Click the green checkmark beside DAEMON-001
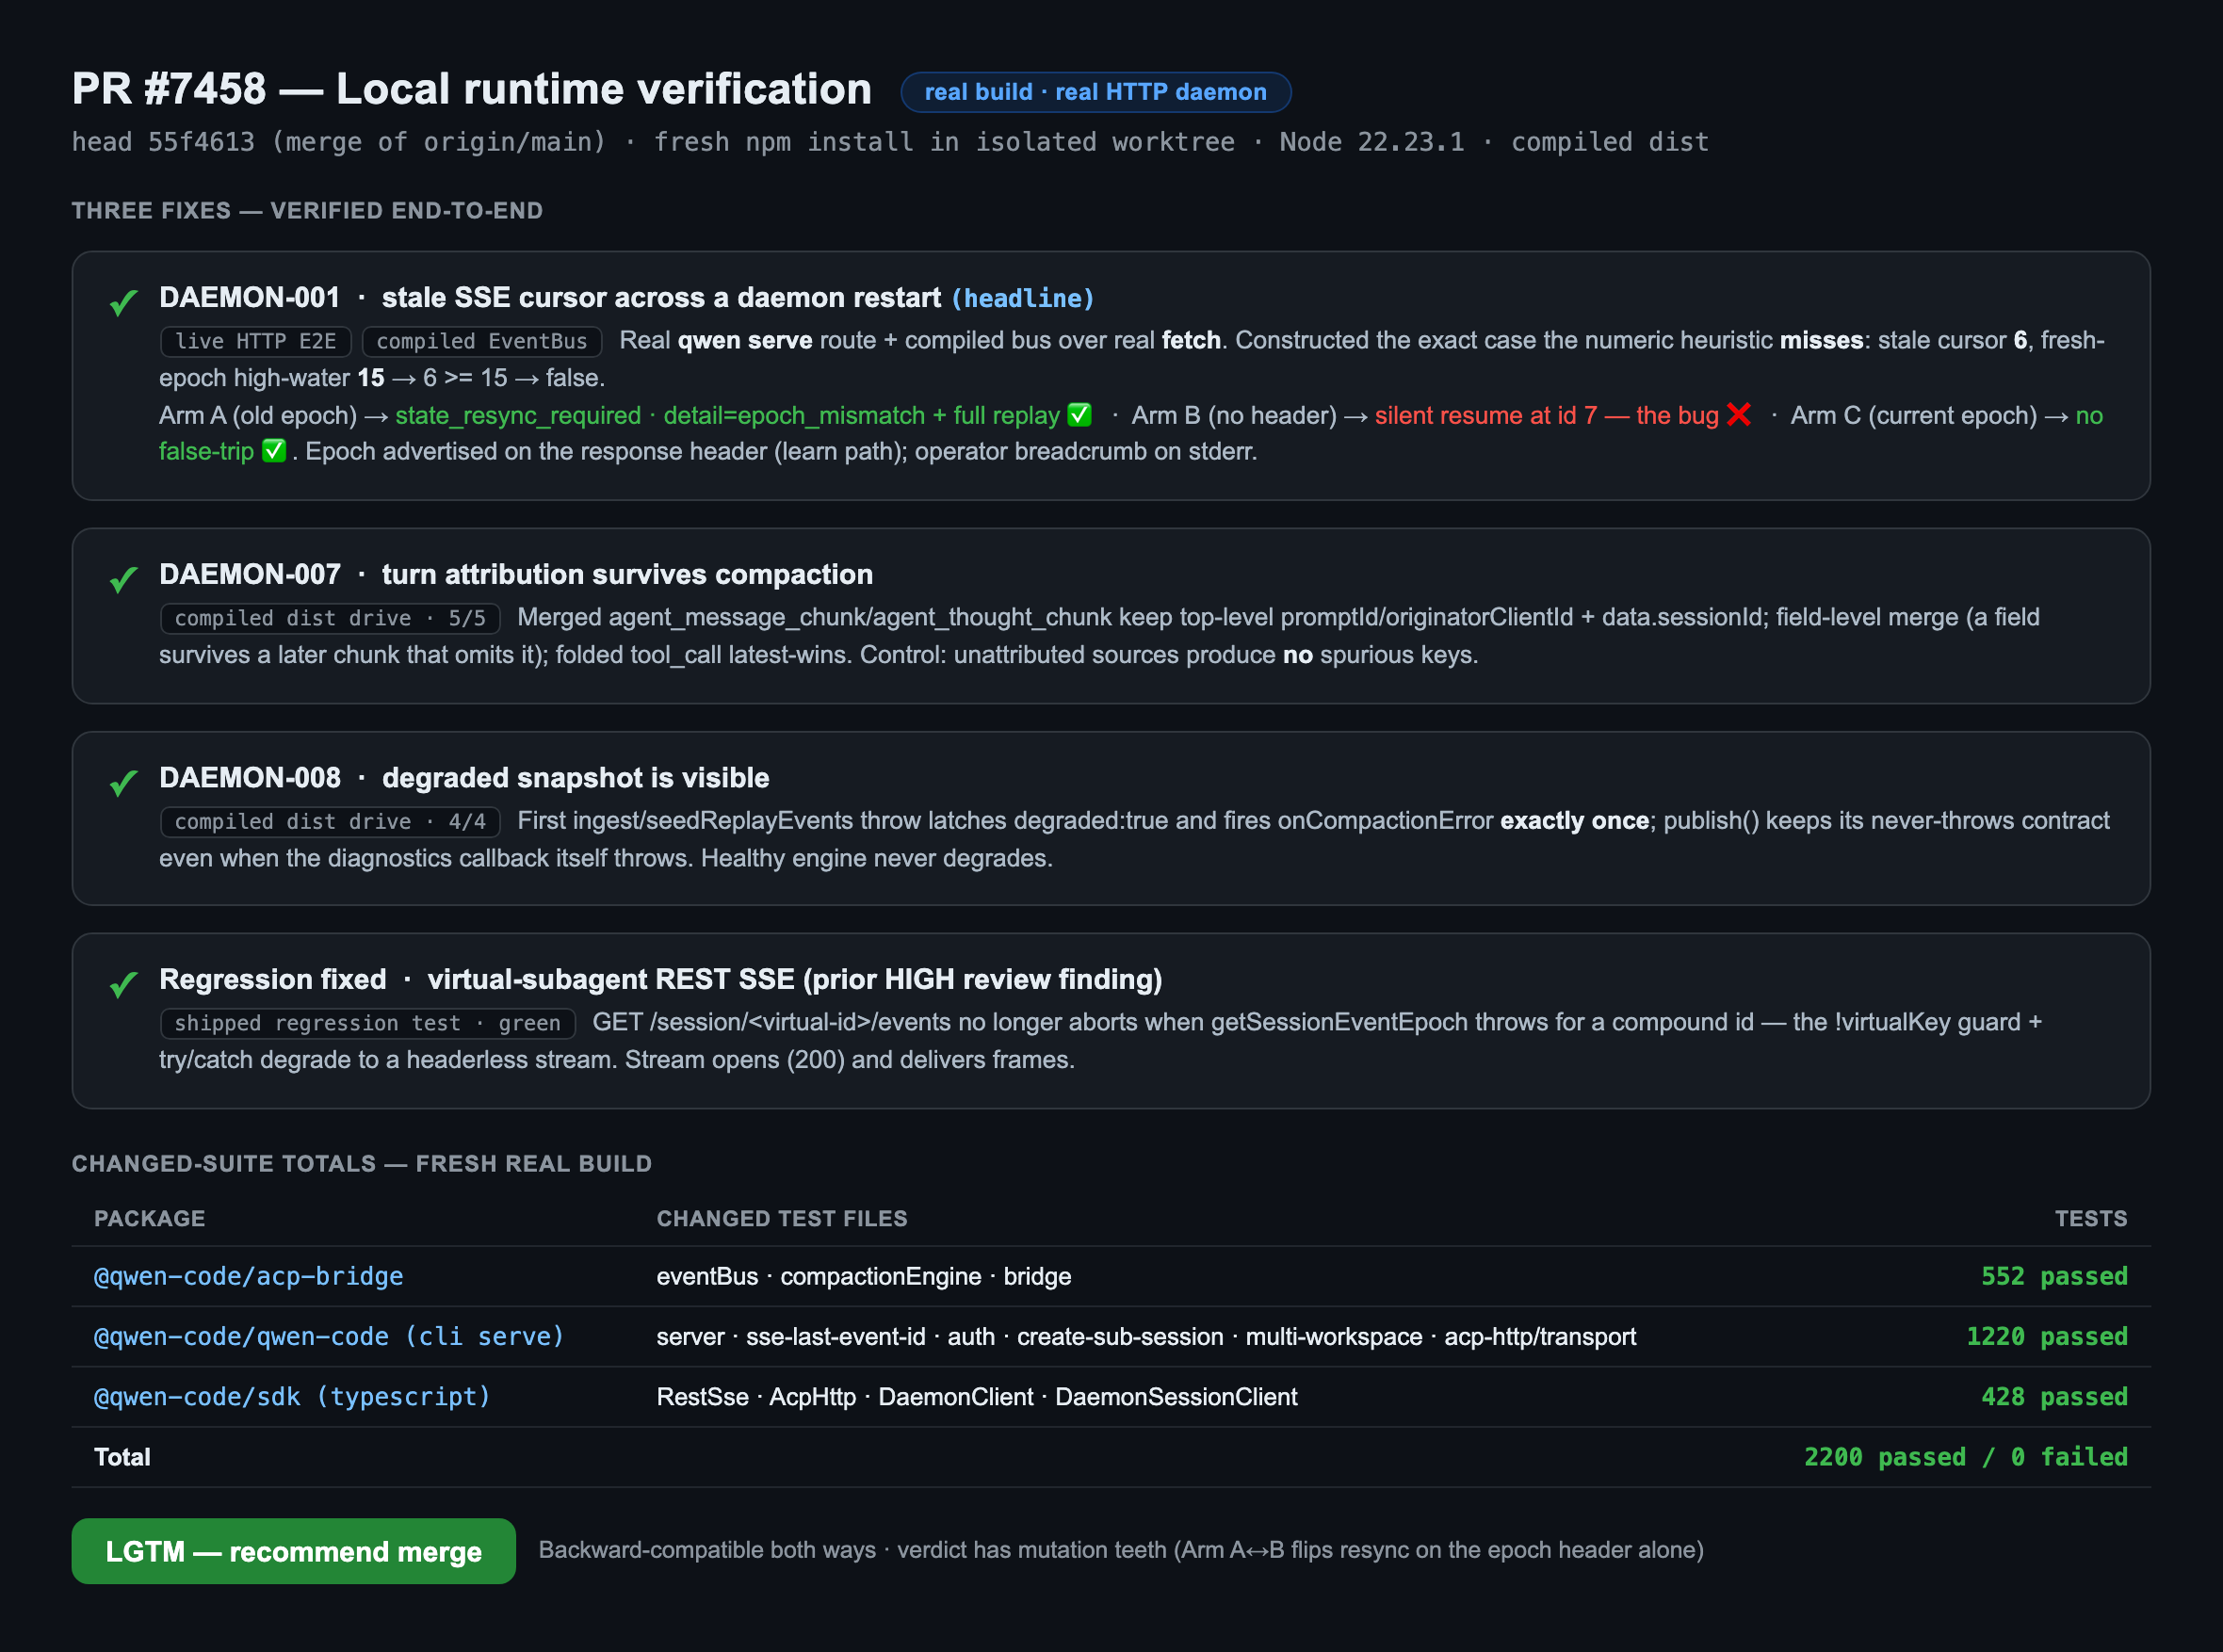Screen dimensions: 2223x1652 [x=123, y=302]
